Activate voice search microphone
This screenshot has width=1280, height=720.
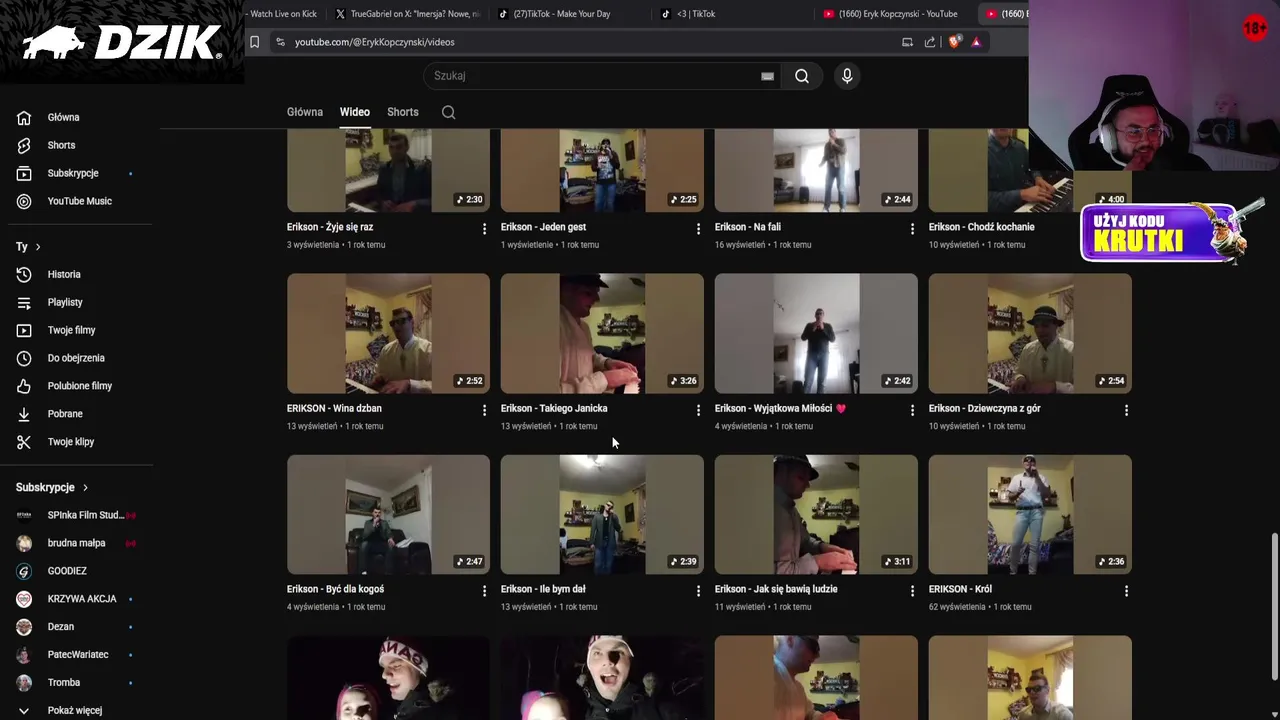coord(847,76)
